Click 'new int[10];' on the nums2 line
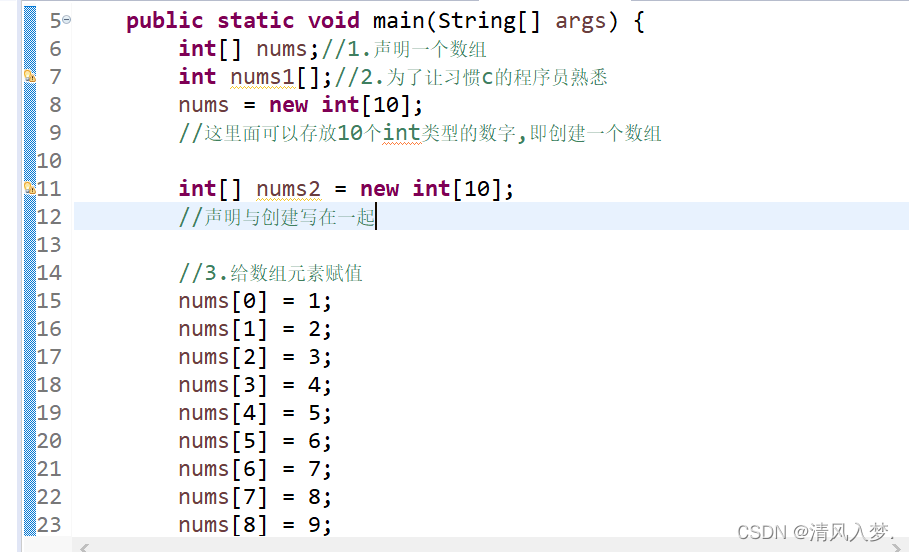This screenshot has height=552, width=909. point(437,189)
